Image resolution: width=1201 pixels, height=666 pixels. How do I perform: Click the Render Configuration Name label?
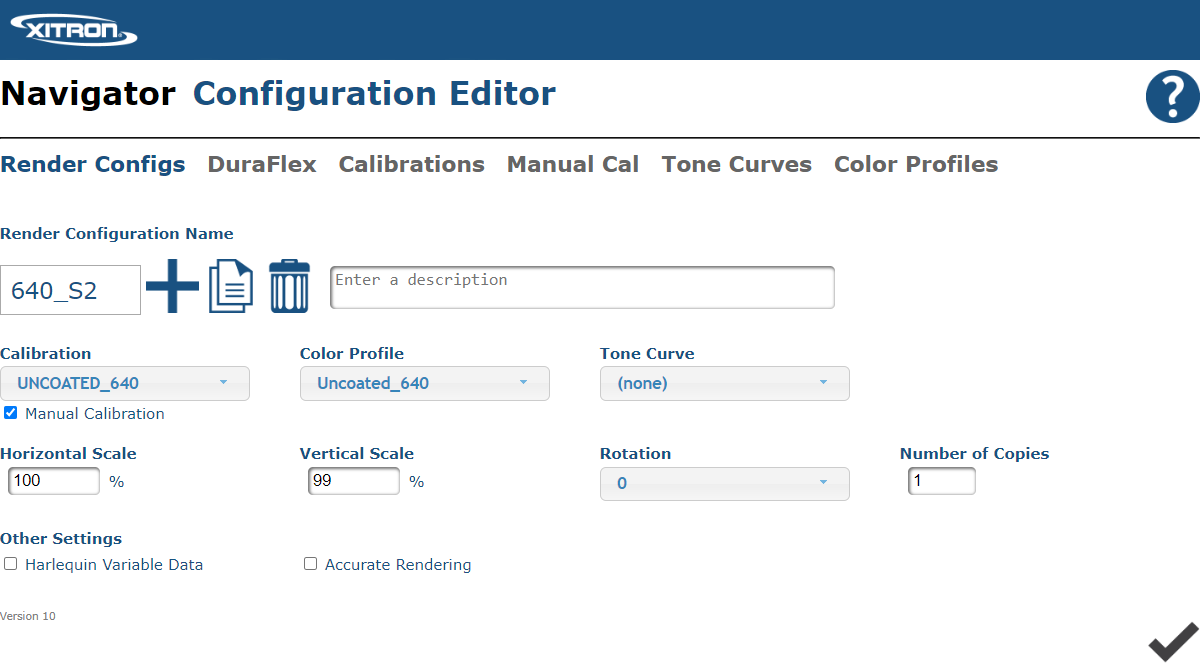(117, 234)
